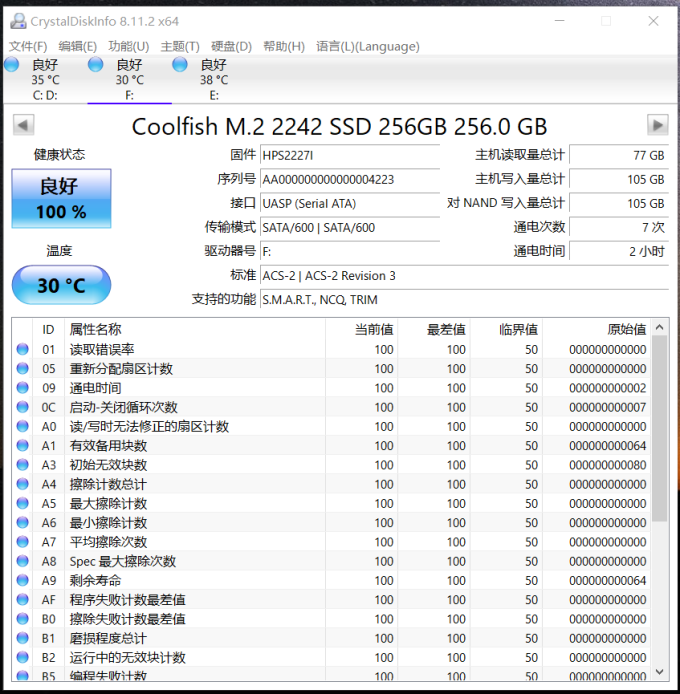Select the 读取错误率 attribute name
Viewport: 680px width, 694px height.
tap(102, 350)
